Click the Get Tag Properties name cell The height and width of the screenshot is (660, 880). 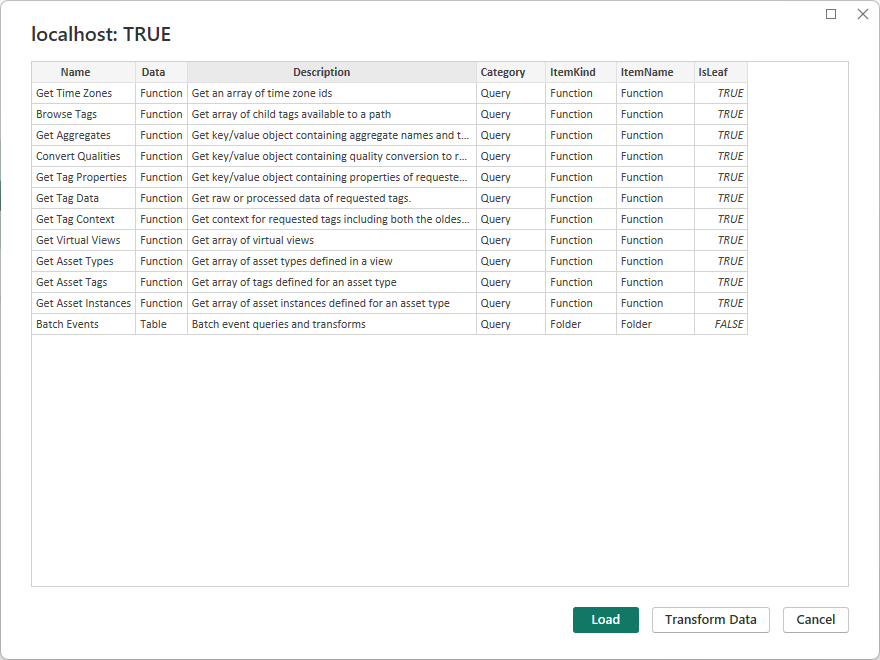pos(81,177)
